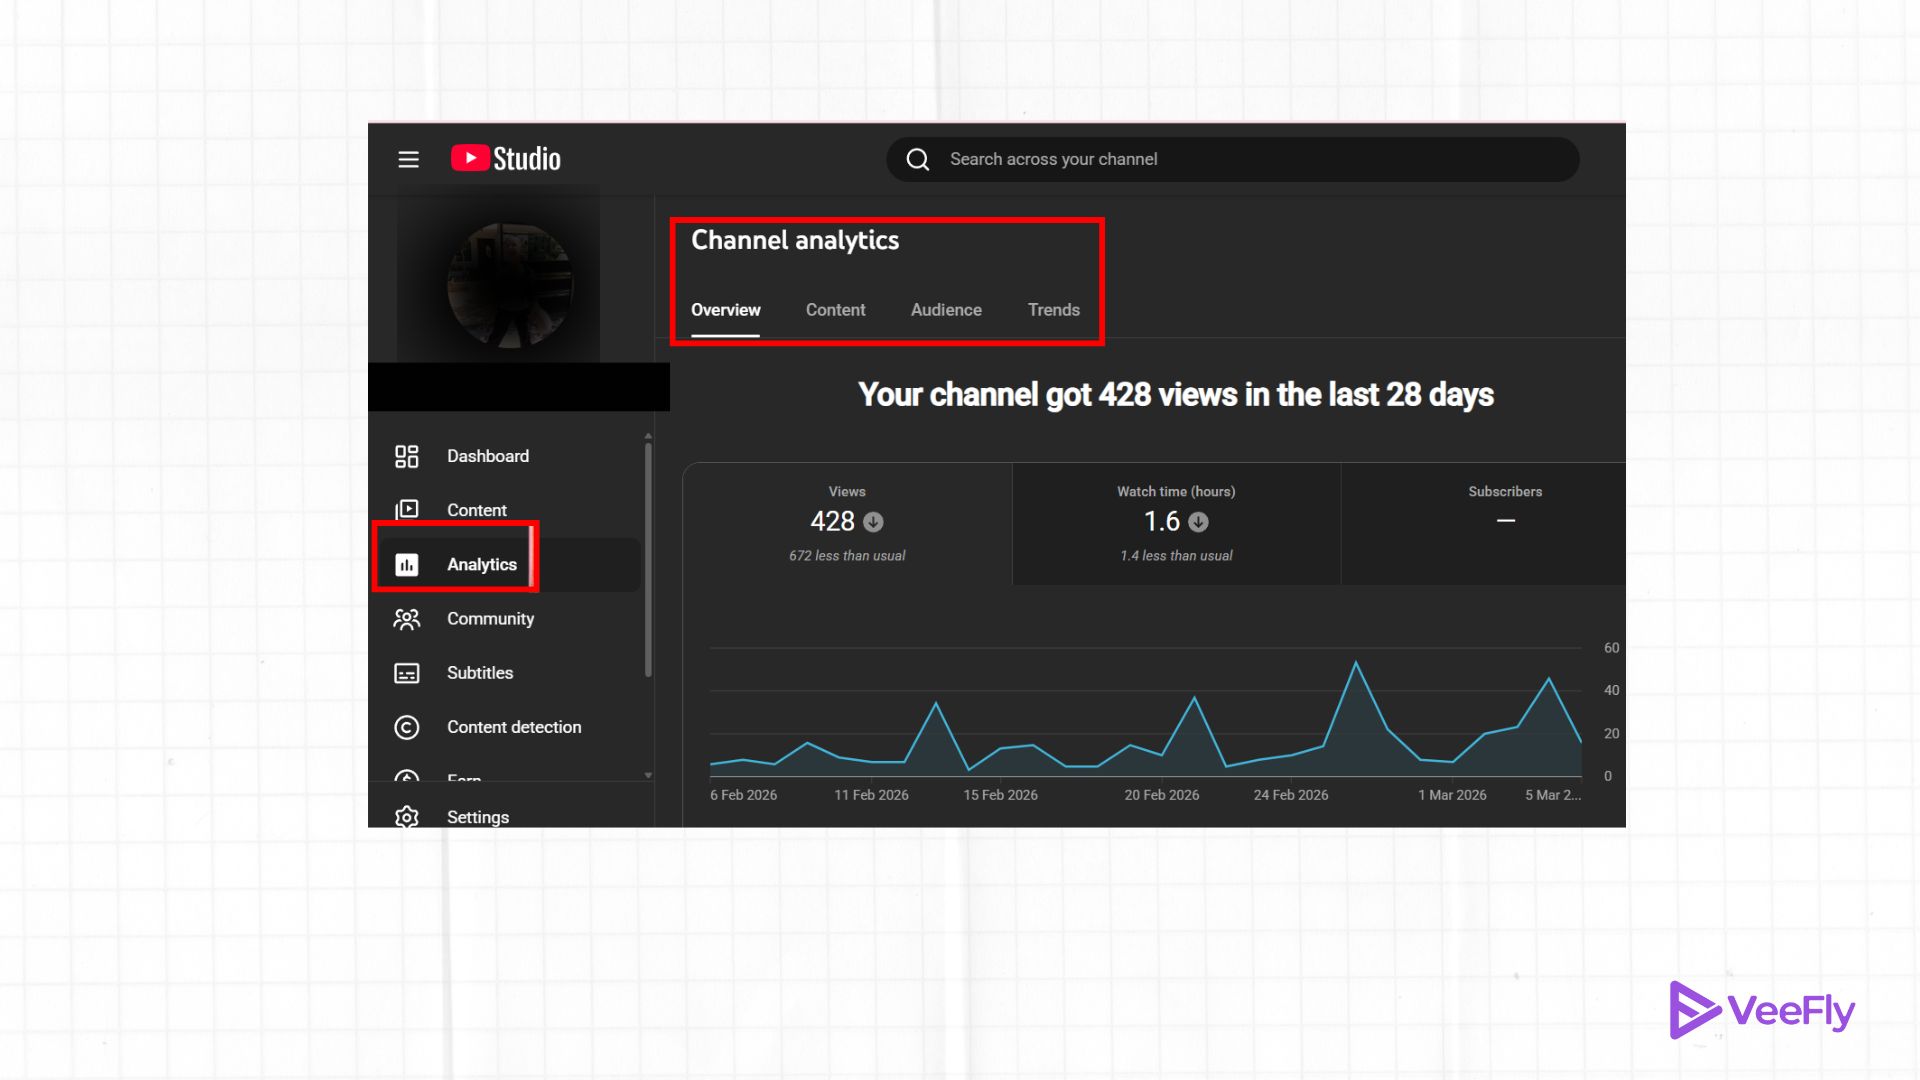Select the Dashboard icon in the sidebar
The height and width of the screenshot is (1080, 1920).
(x=406, y=455)
